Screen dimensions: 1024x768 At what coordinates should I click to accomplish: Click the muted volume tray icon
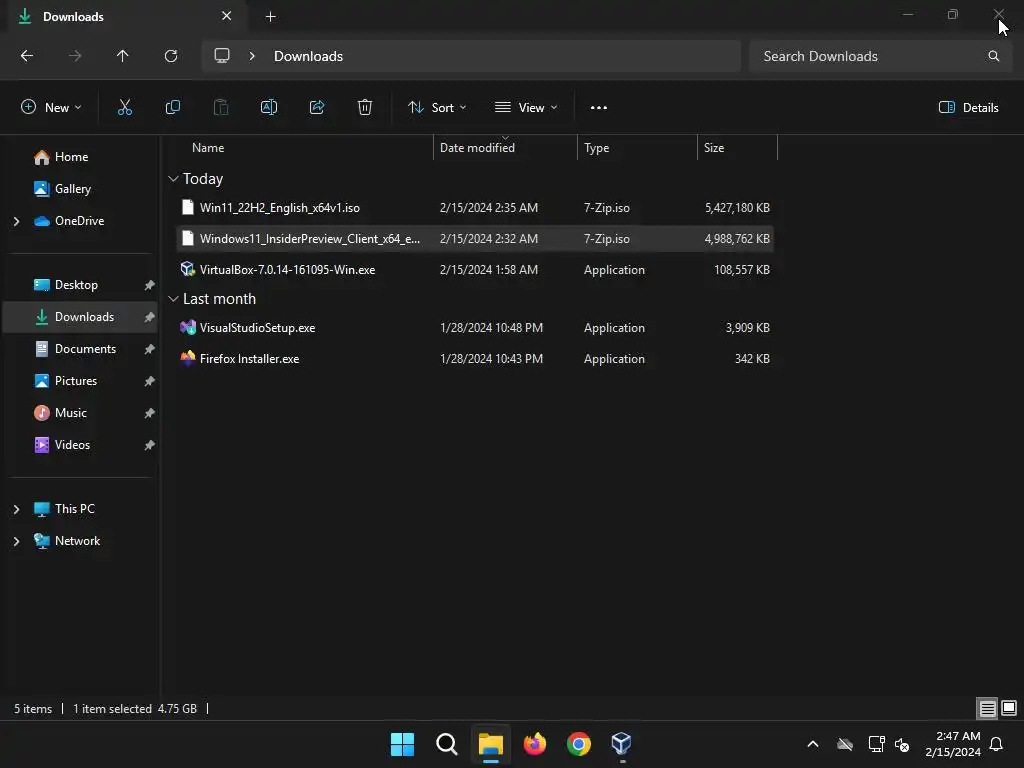(902, 744)
